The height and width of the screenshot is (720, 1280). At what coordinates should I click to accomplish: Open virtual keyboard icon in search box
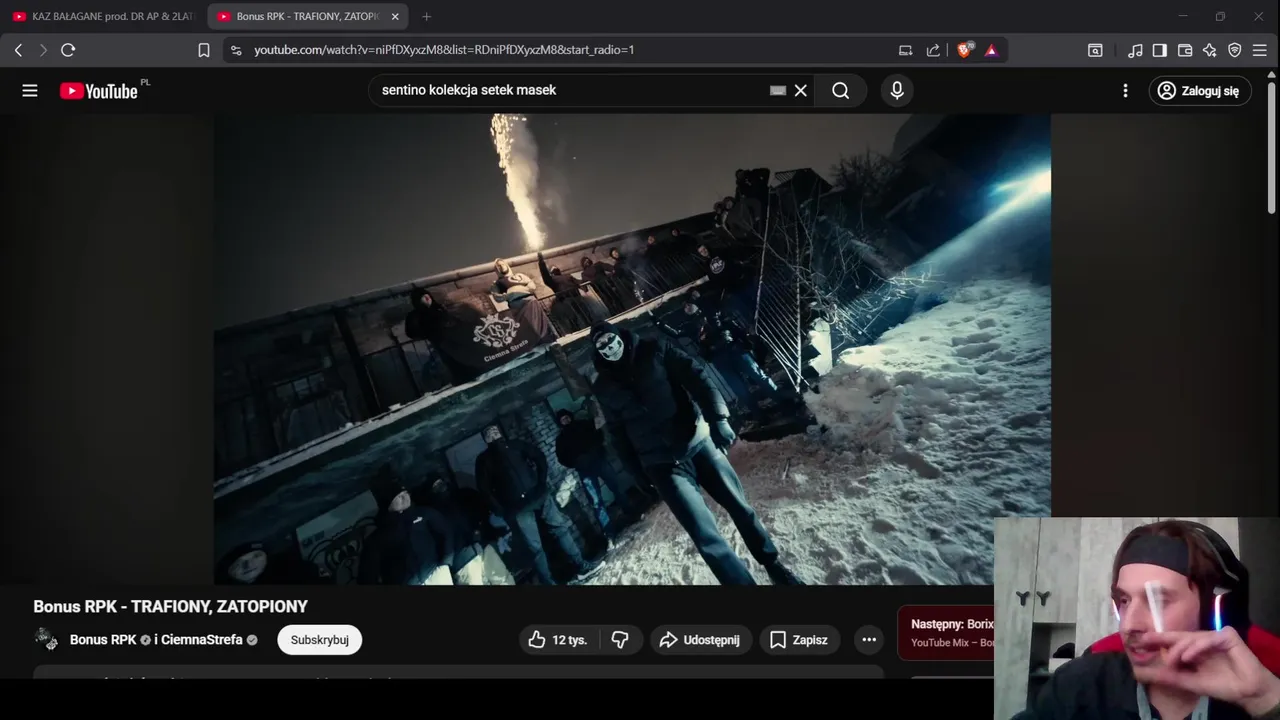pyautogui.click(x=778, y=90)
